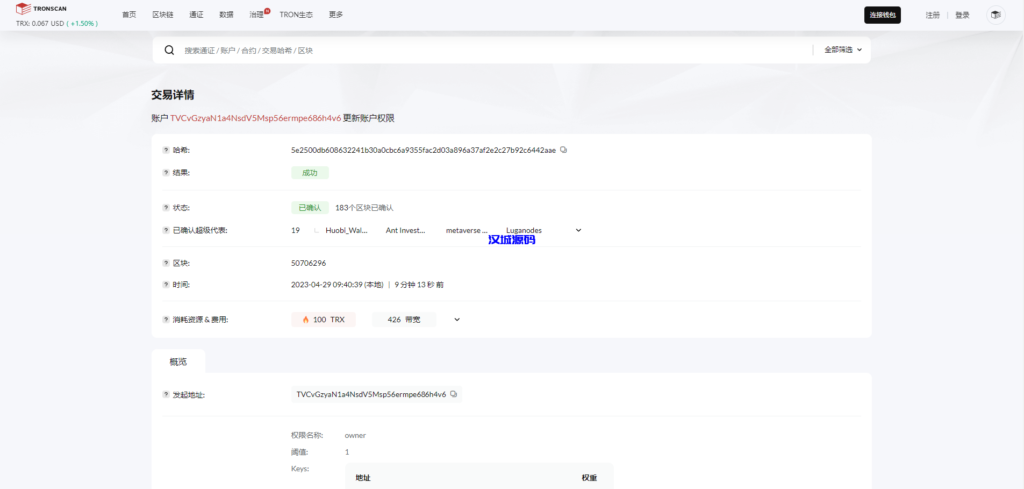The height and width of the screenshot is (489, 1024).
Task: Open the 更多 menu
Action: (x=336, y=15)
